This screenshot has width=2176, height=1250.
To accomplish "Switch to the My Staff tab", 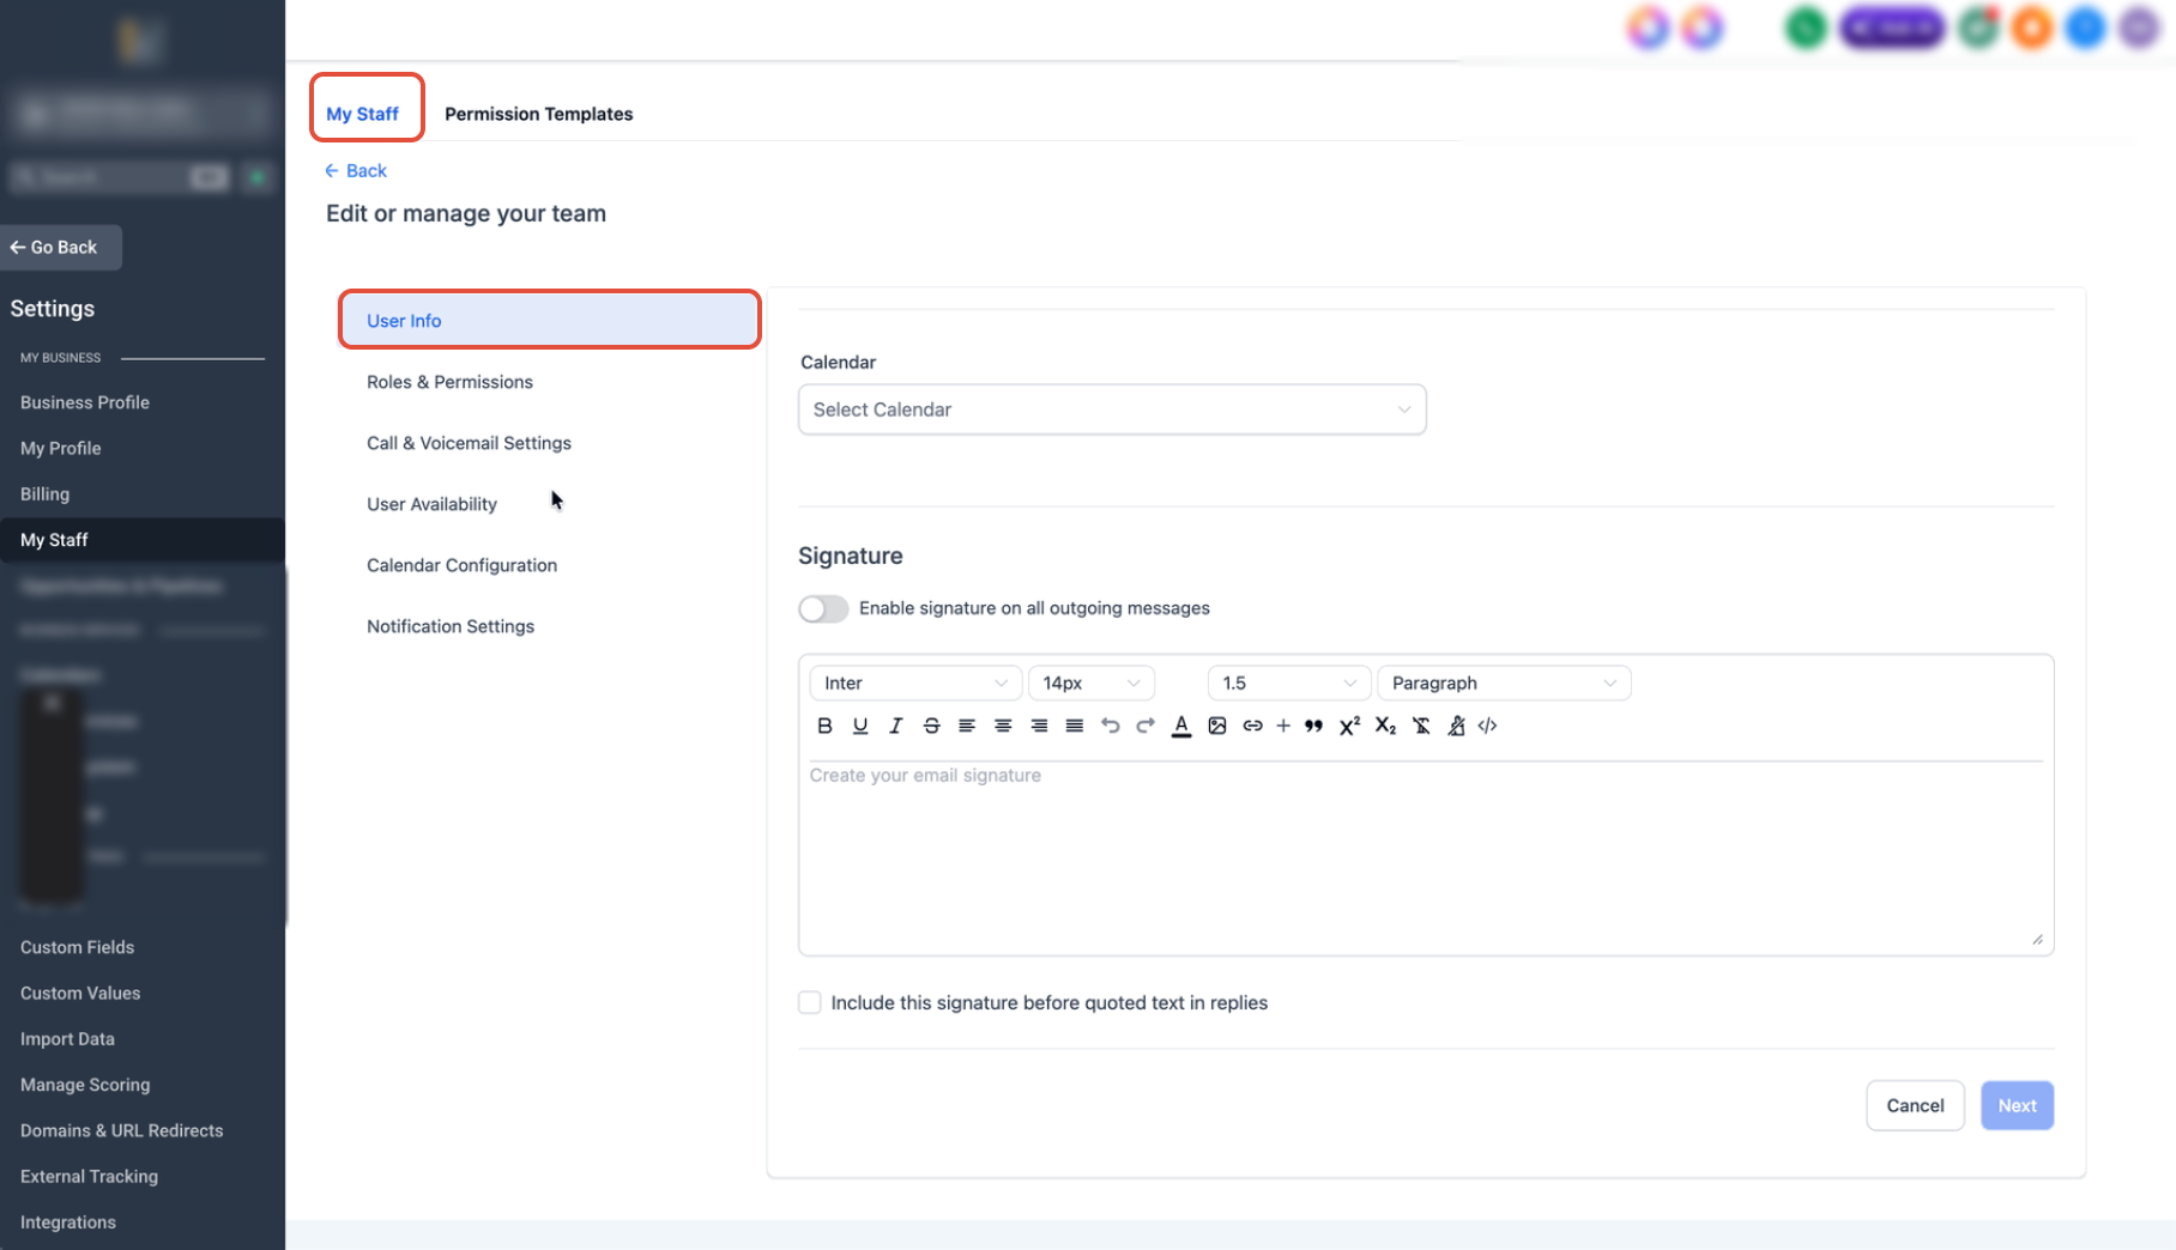I will [362, 114].
